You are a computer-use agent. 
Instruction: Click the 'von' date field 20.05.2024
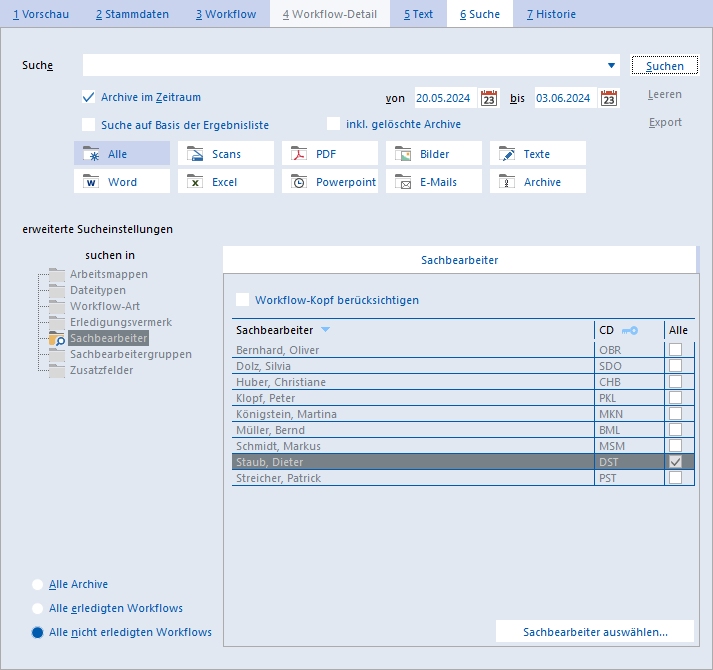coord(445,98)
